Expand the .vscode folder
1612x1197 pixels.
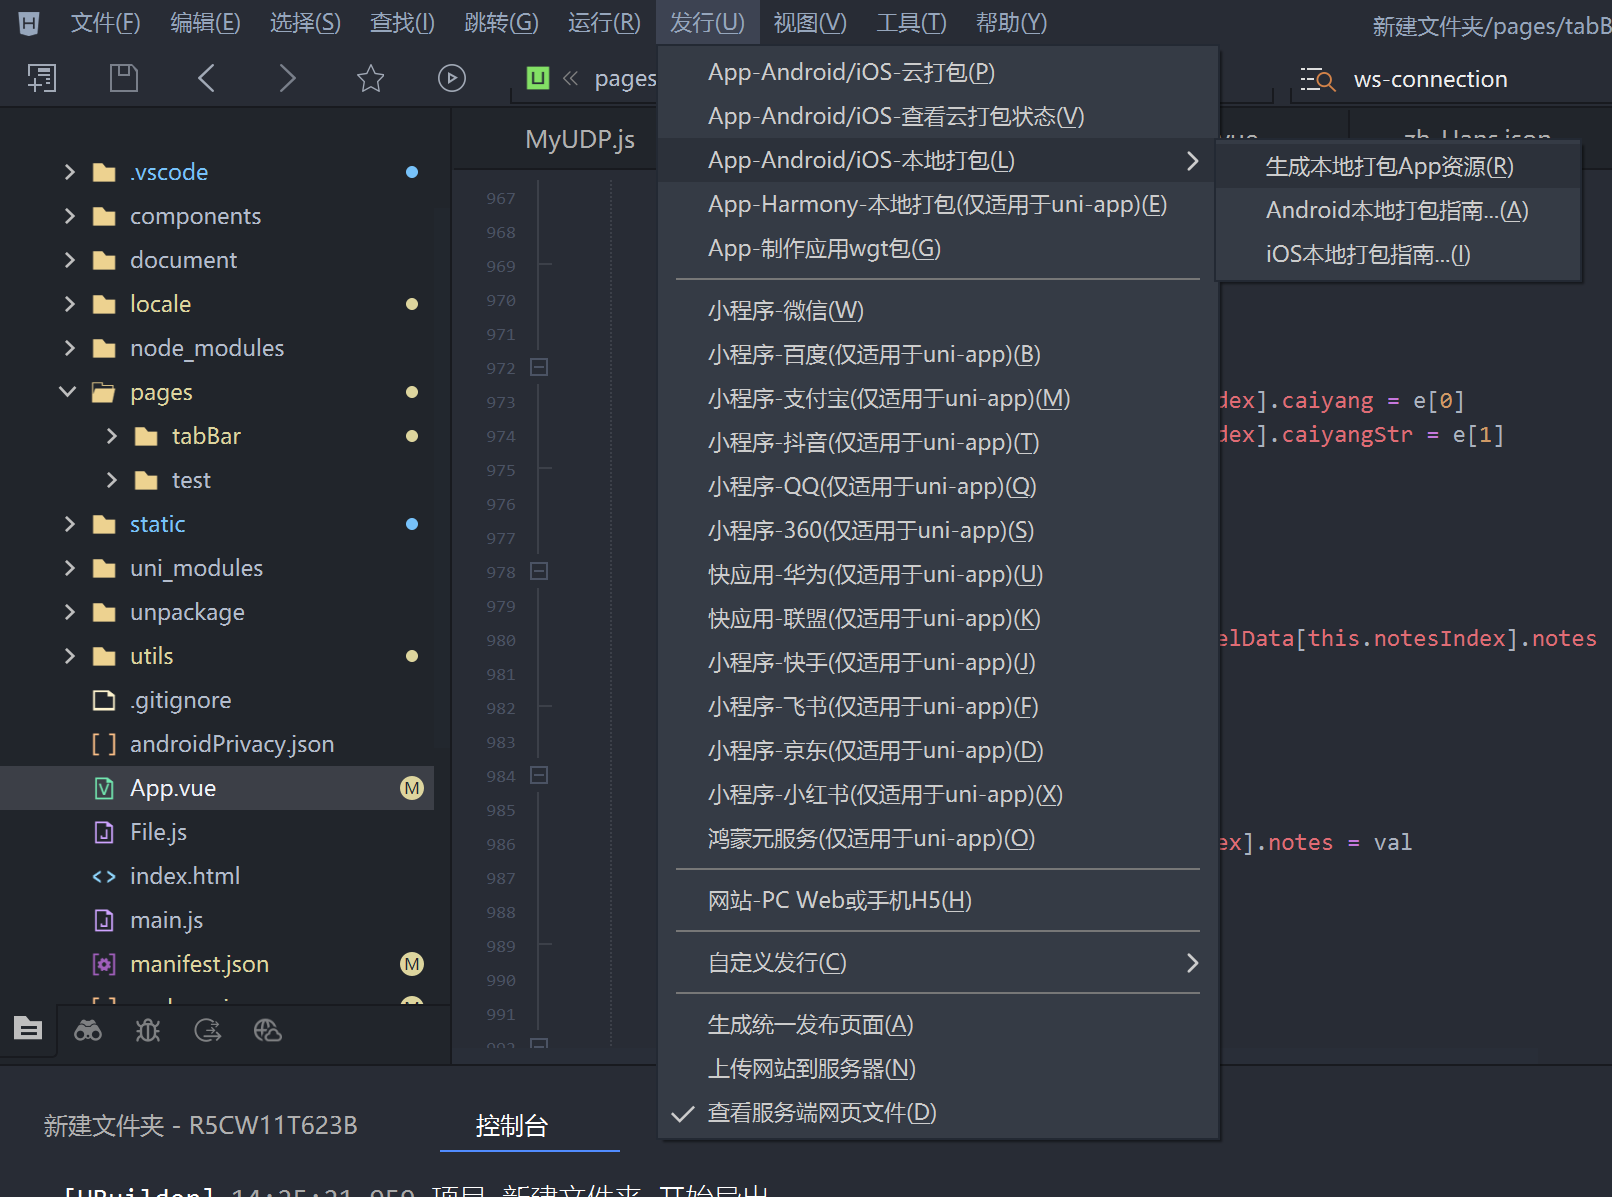tap(69, 172)
